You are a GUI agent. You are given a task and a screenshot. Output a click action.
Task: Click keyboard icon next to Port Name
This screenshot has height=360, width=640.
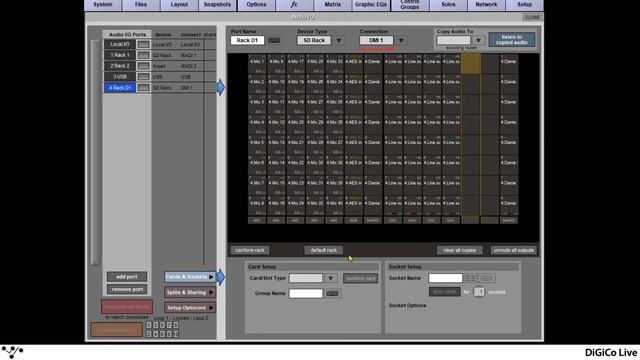pos(274,40)
